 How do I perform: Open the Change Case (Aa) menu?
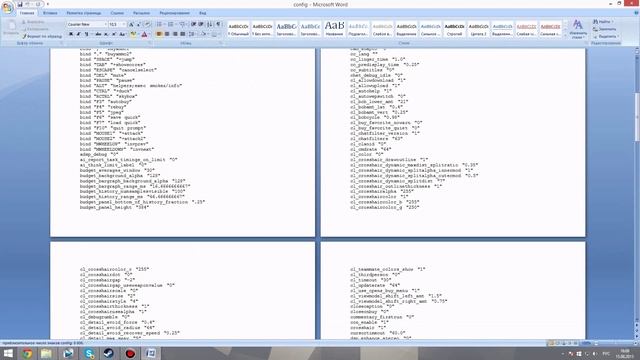[122, 34]
